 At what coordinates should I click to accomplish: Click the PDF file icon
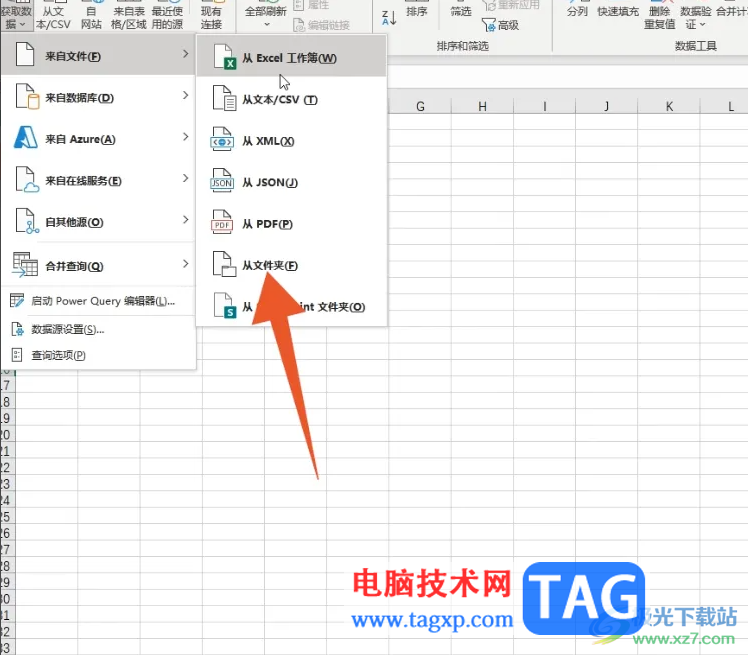(222, 222)
